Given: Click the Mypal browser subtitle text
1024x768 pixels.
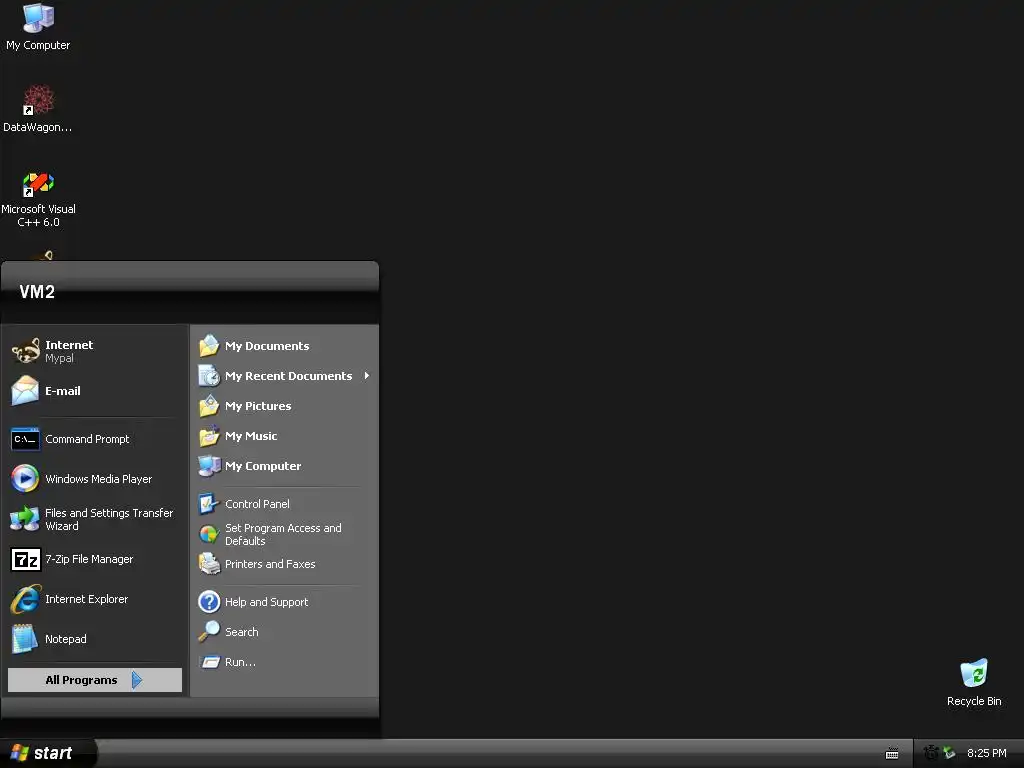Looking at the screenshot, I should pyautogui.click(x=59, y=359).
